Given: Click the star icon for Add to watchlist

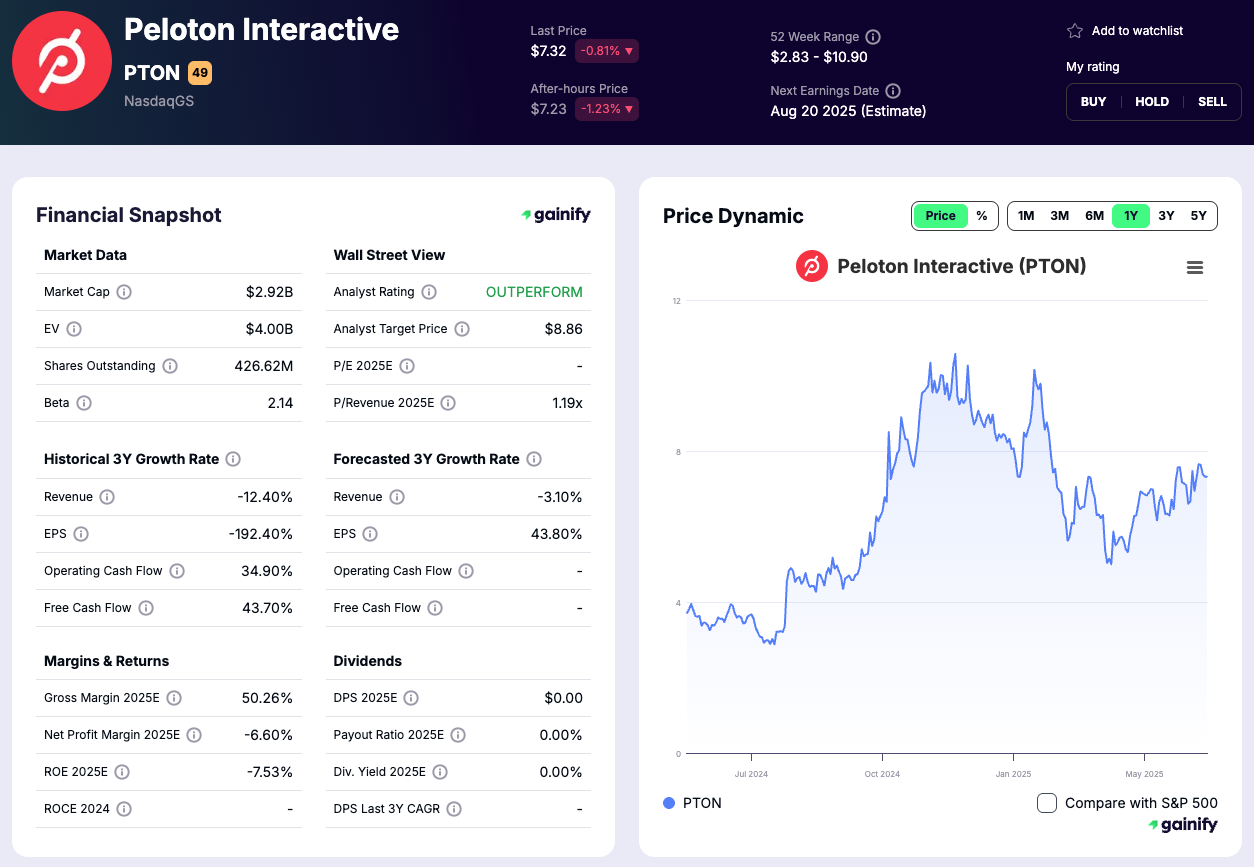Looking at the screenshot, I should tap(1075, 31).
